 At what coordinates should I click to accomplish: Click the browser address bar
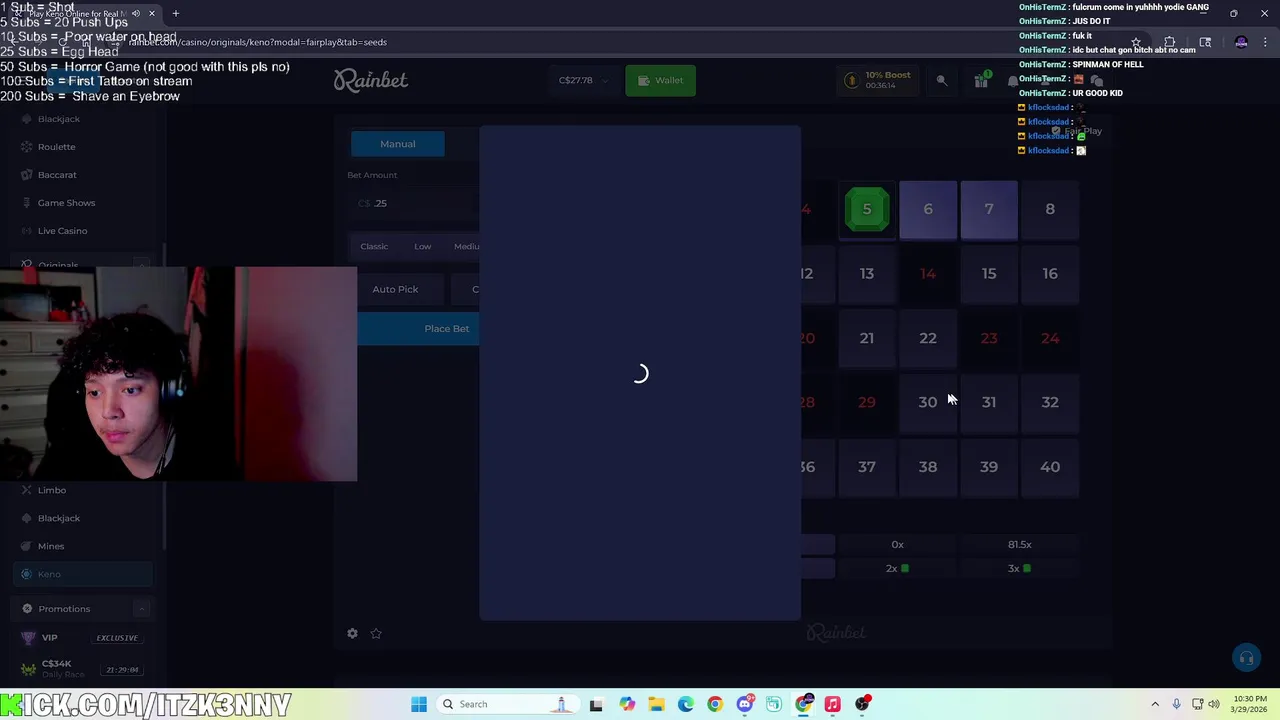click(x=620, y=42)
